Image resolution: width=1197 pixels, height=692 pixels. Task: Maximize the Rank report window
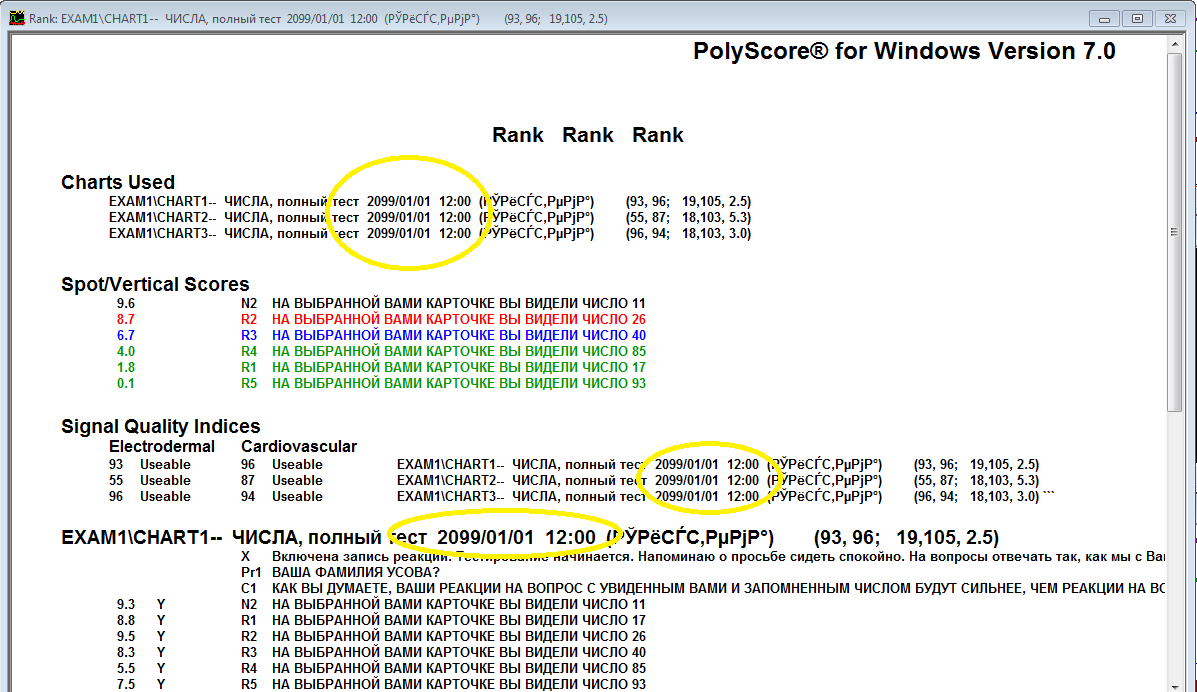[x=1137, y=18]
